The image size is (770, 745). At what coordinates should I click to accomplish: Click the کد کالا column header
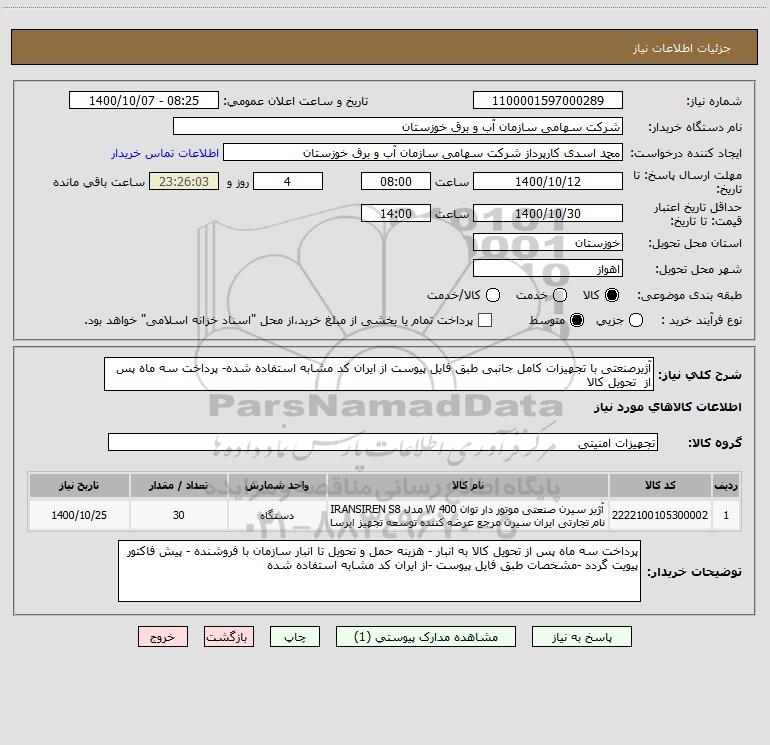[660, 485]
